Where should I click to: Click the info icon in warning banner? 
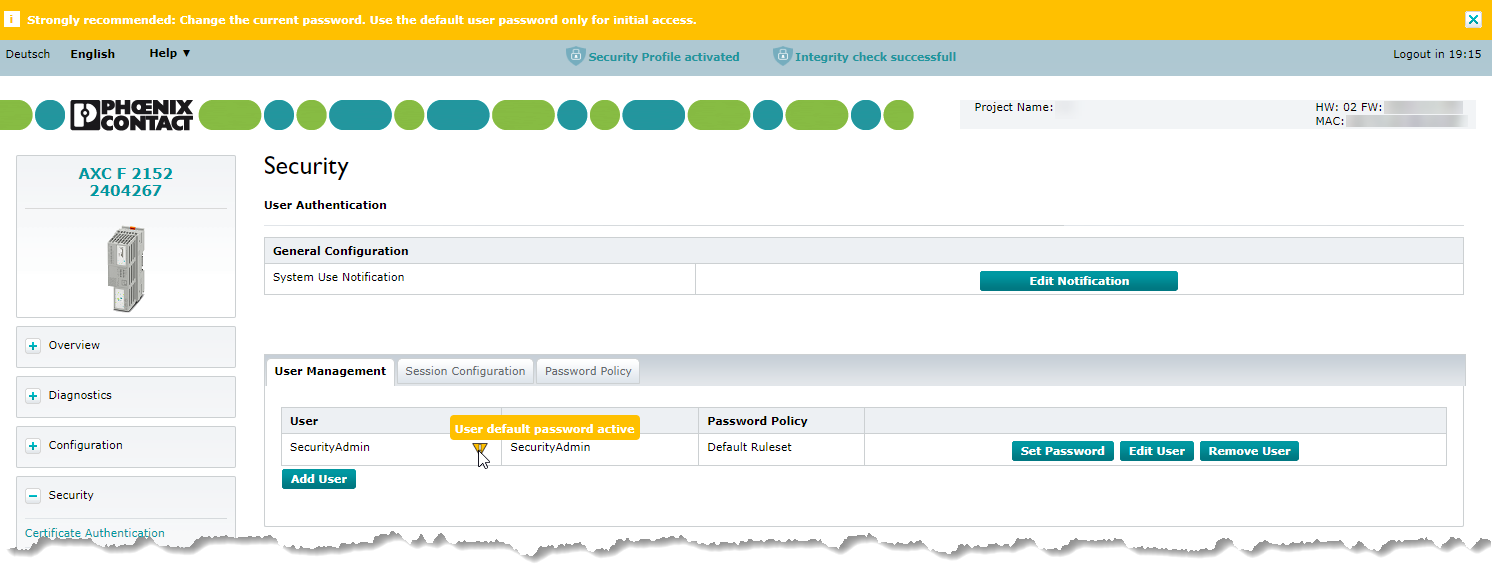tap(13, 19)
